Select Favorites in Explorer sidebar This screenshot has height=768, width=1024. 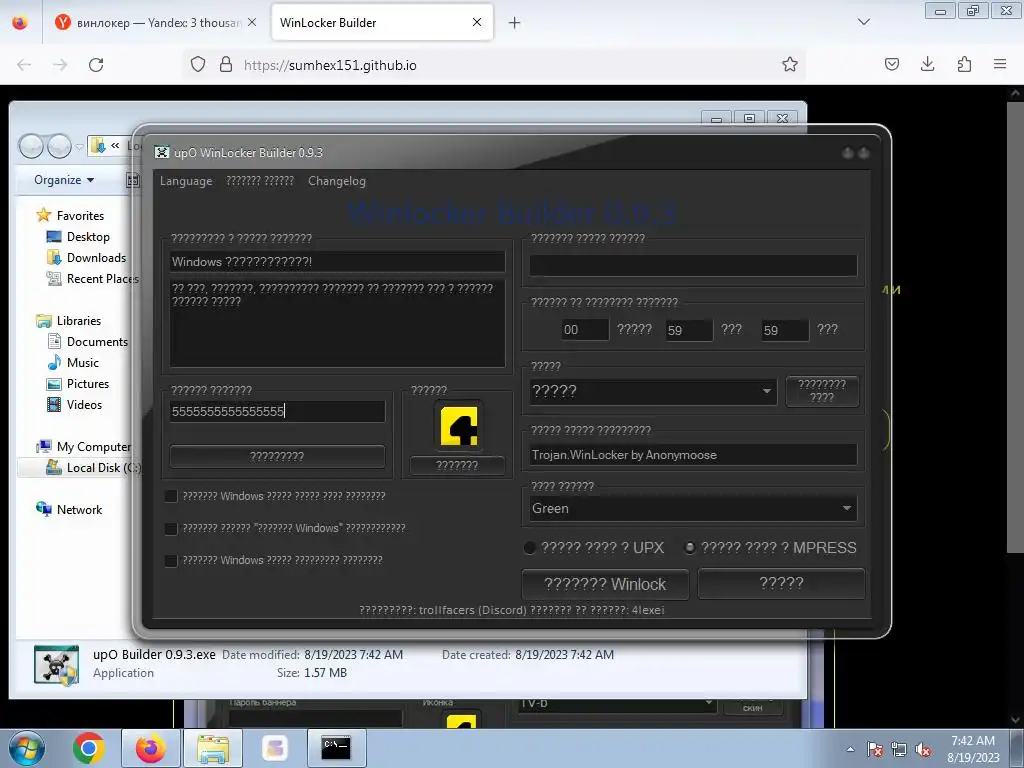click(x=80, y=216)
